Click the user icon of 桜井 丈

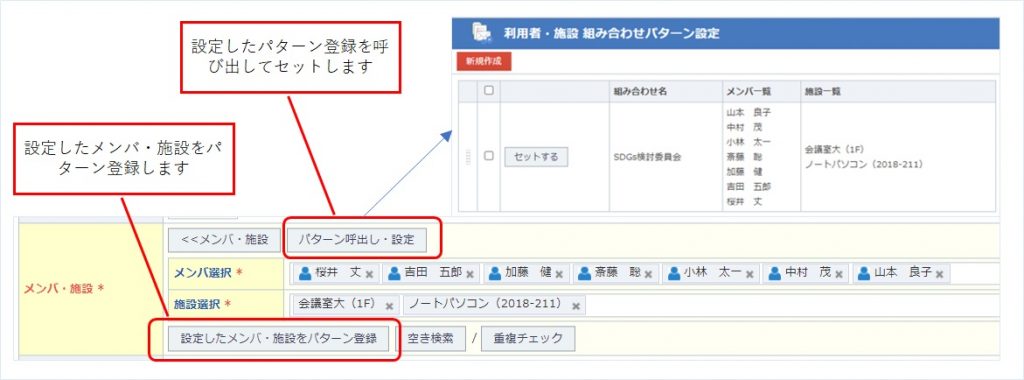pos(305,273)
